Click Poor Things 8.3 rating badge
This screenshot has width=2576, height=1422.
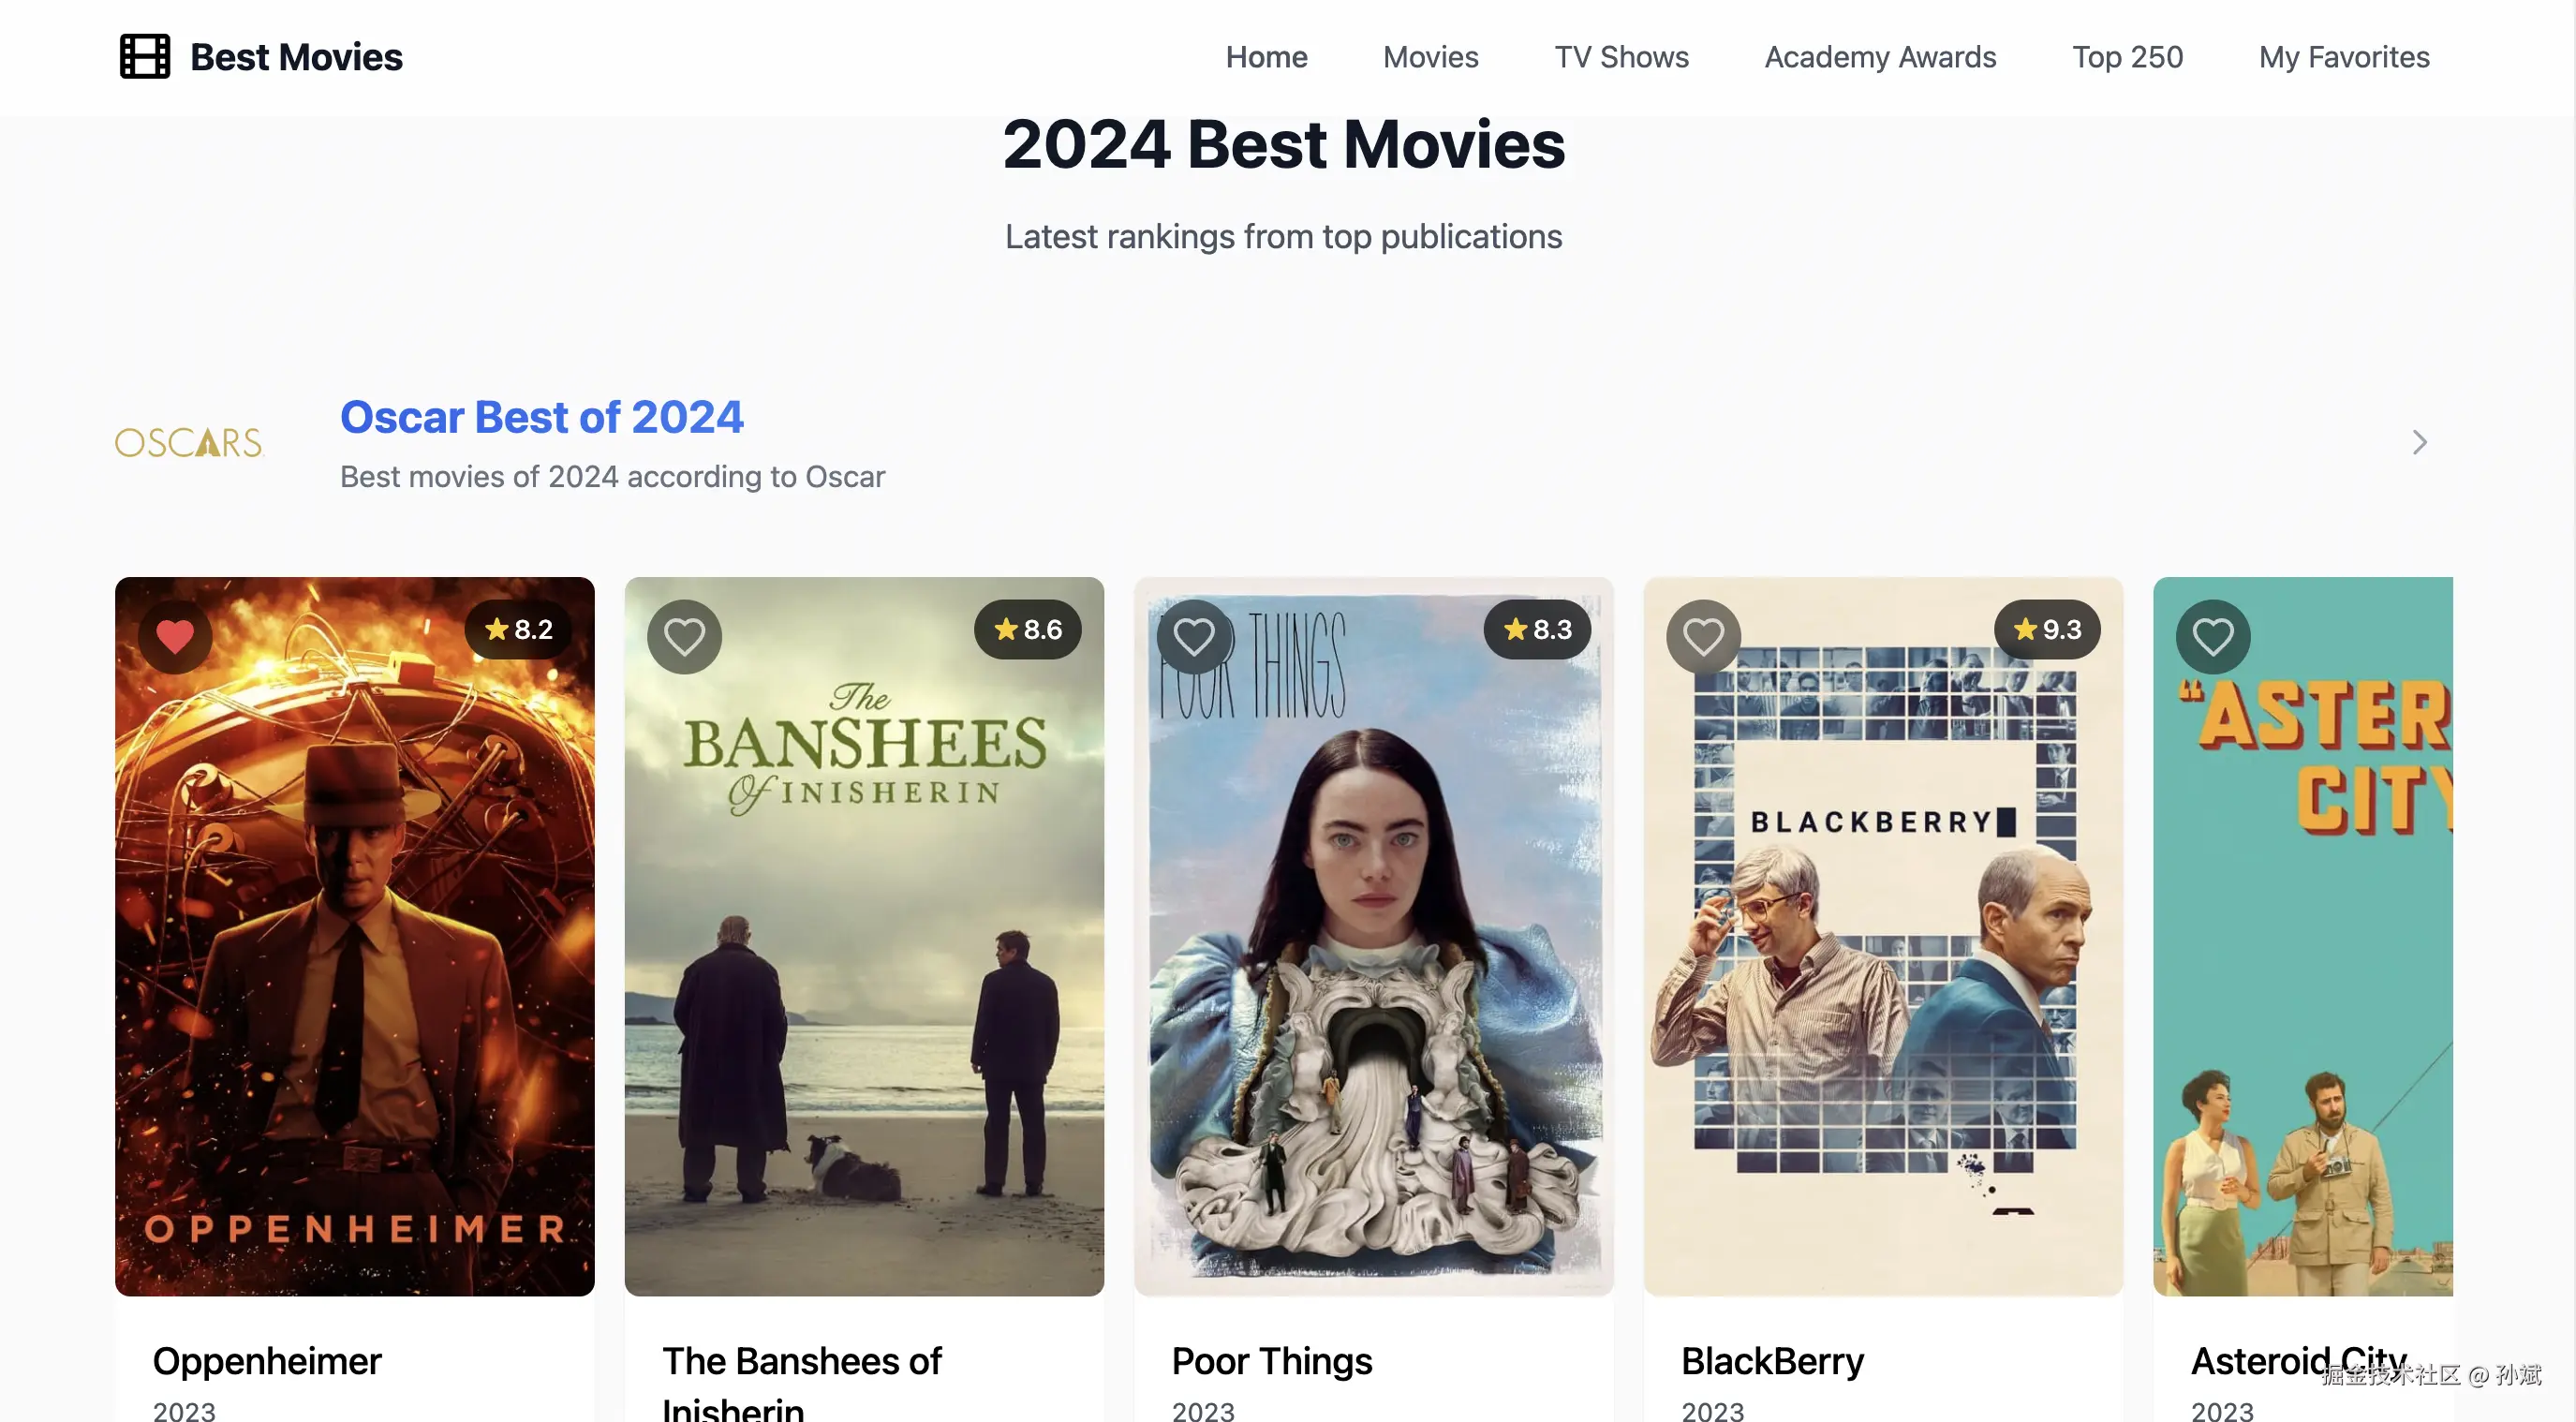tap(1537, 629)
